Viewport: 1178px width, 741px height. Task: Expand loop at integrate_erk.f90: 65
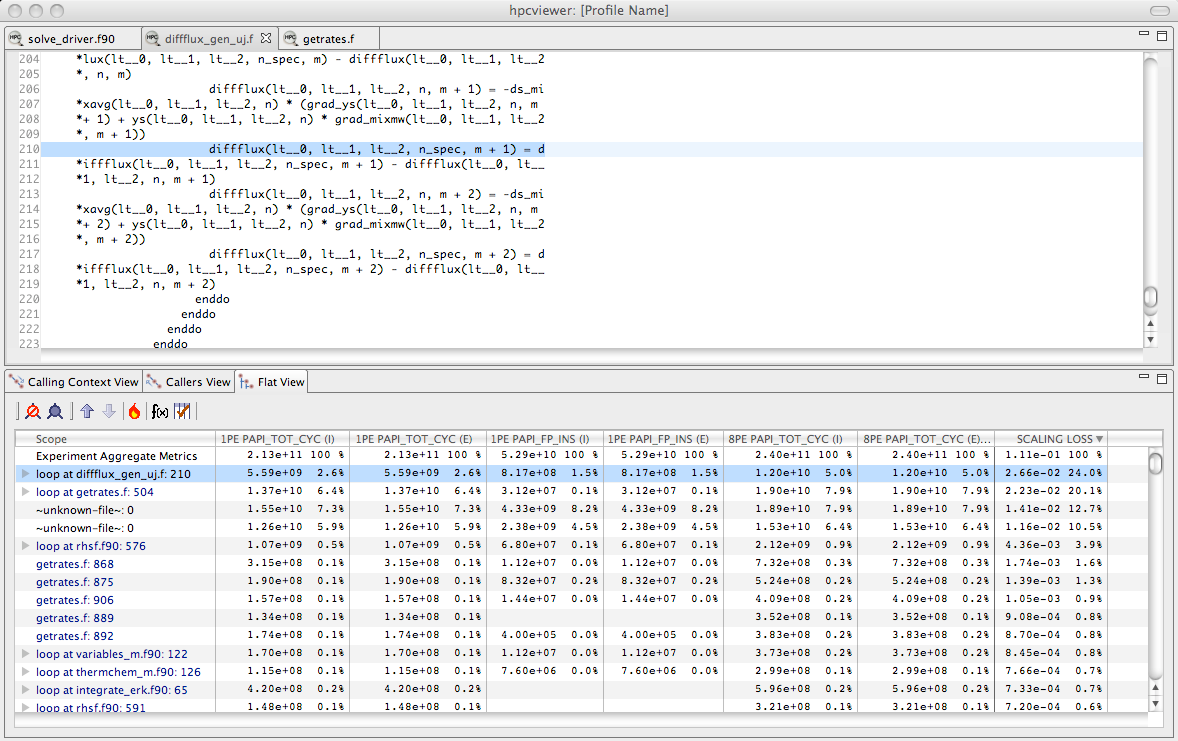(x=26, y=690)
